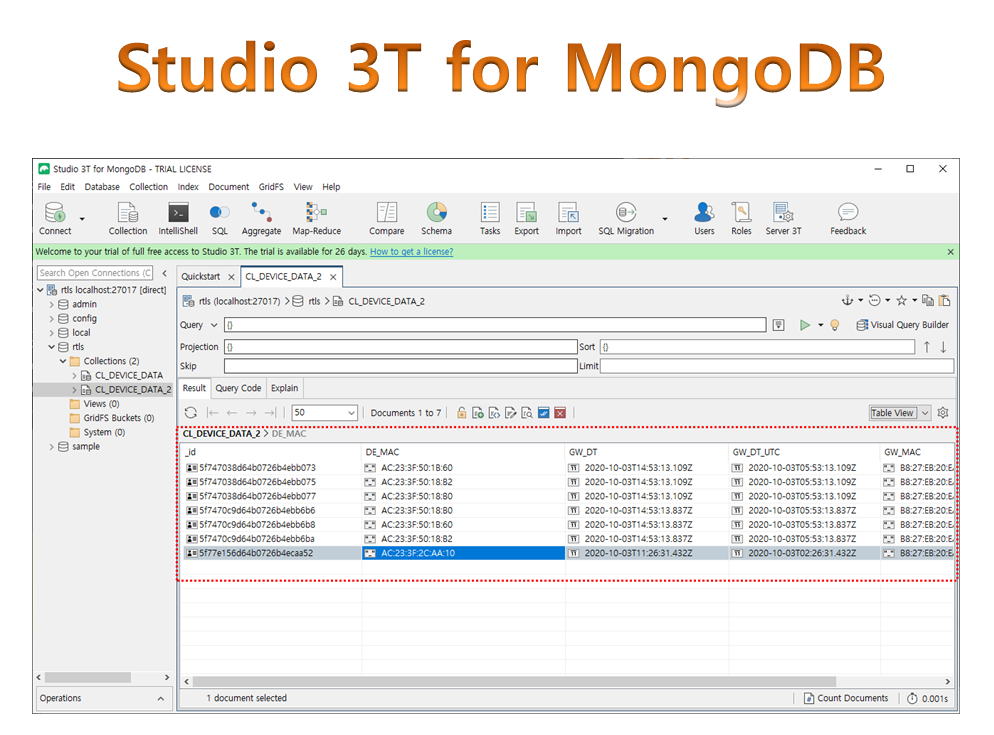Open the Roles manager
Viewport: 994px width, 735px height.
point(741,218)
